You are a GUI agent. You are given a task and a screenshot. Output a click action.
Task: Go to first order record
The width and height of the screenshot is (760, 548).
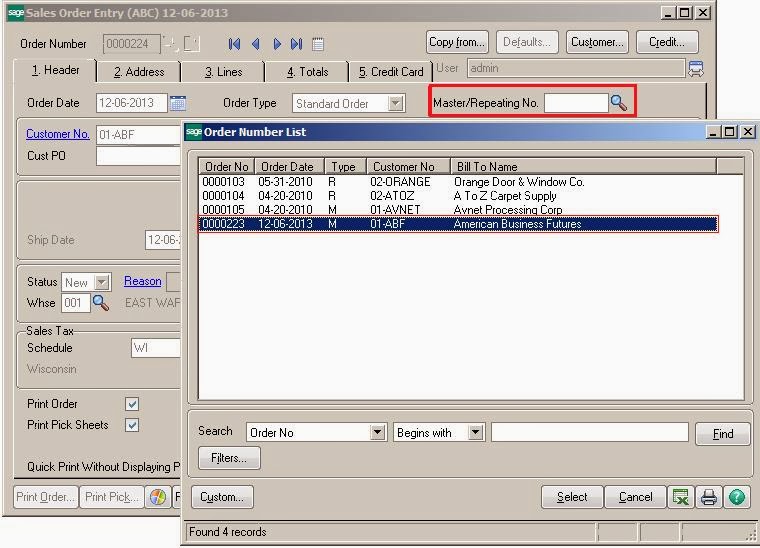point(234,44)
